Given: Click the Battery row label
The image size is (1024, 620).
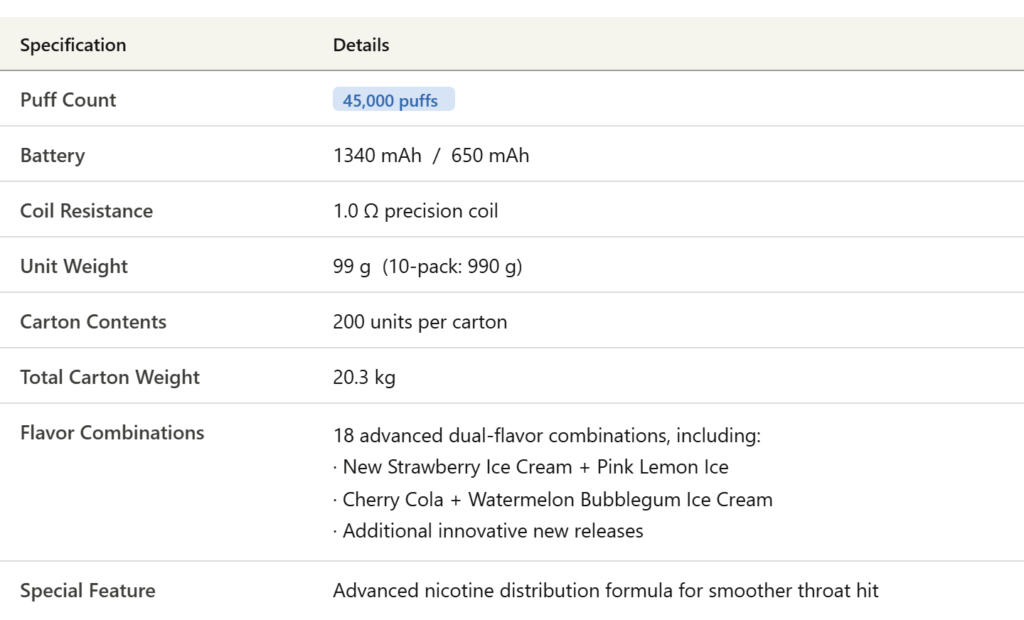Looking at the screenshot, I should 52,155.
